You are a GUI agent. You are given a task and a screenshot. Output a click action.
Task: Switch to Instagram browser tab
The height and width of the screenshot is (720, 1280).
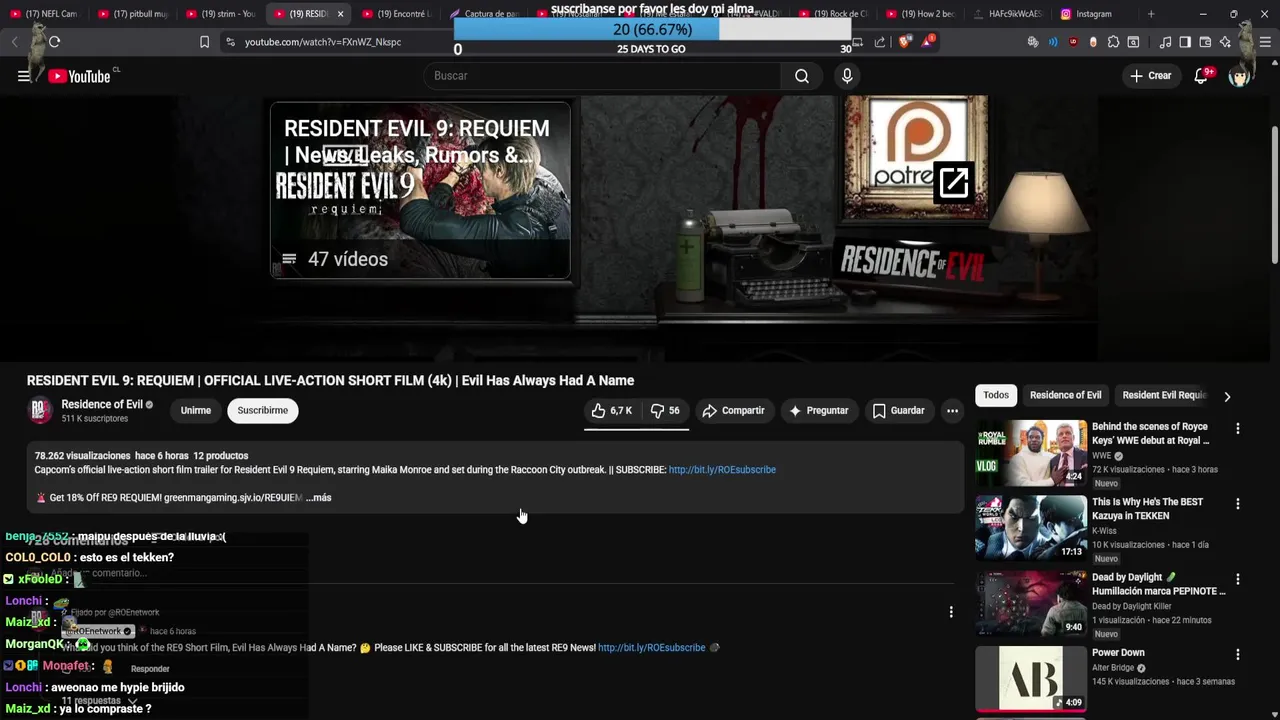click(x=1093, y=14)
